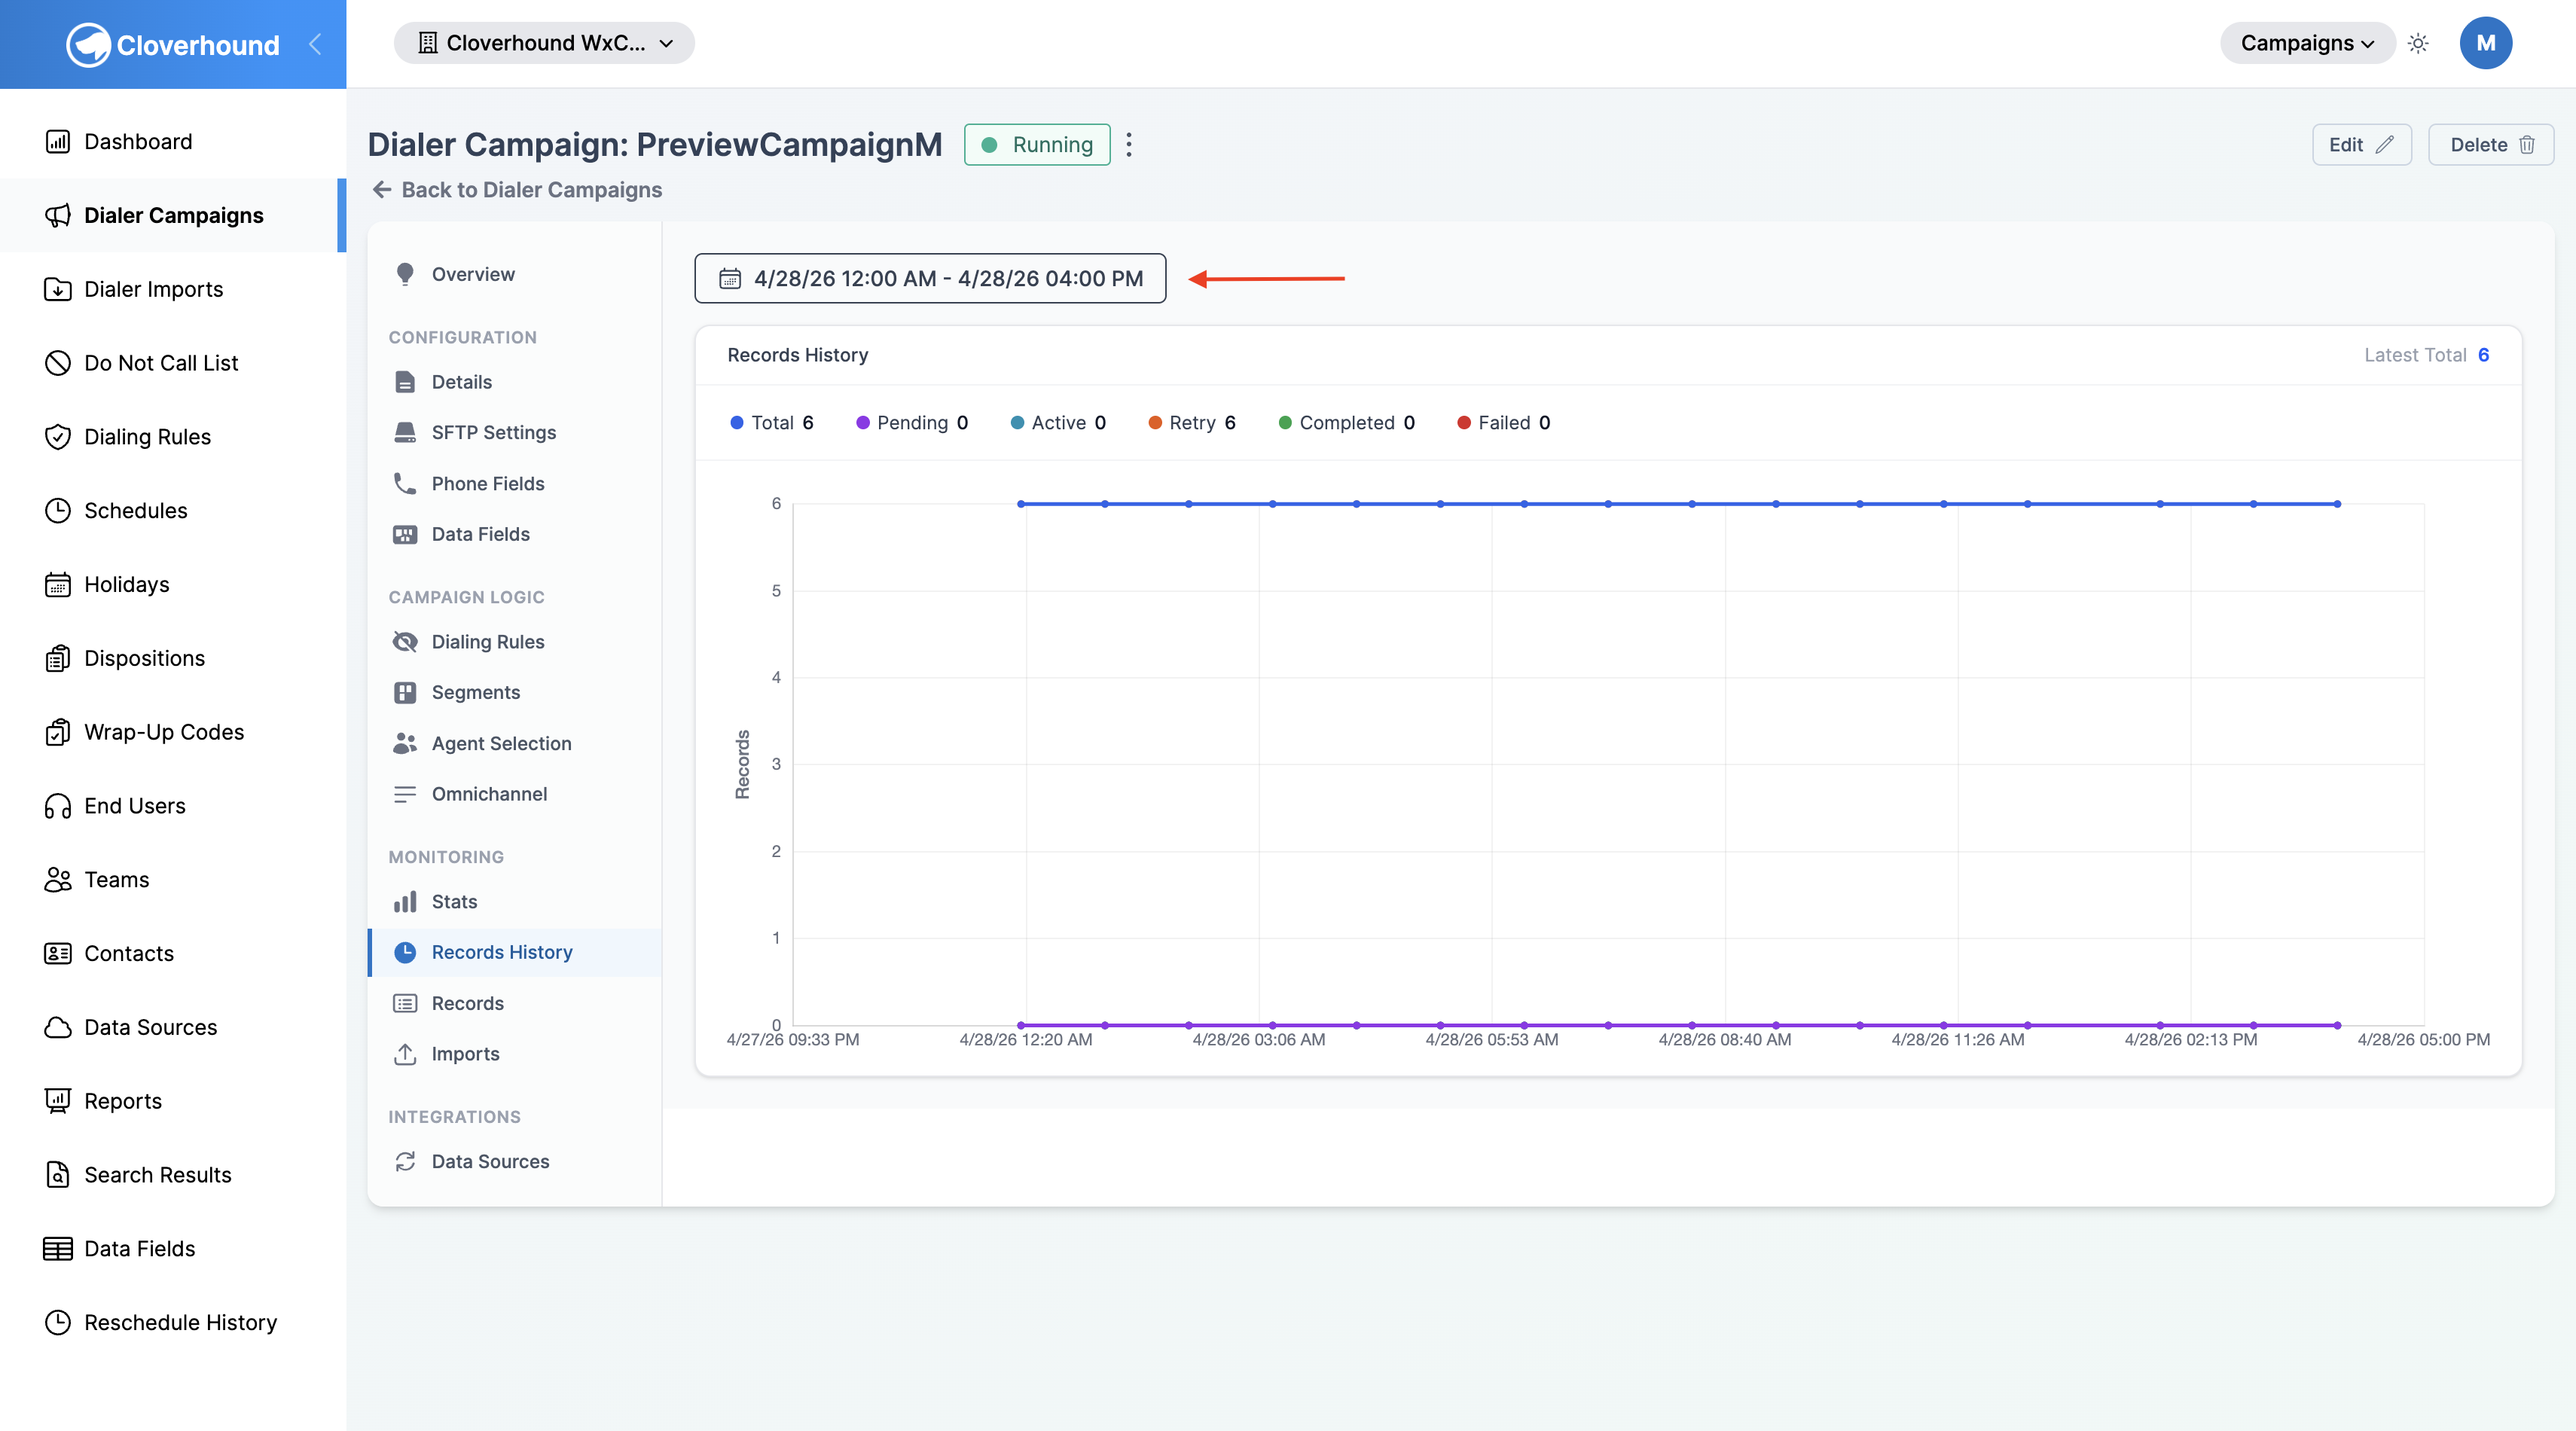Click the Stats bar chart icon
Screen dimensions: 2576x1431
click(x=405, y=902)
